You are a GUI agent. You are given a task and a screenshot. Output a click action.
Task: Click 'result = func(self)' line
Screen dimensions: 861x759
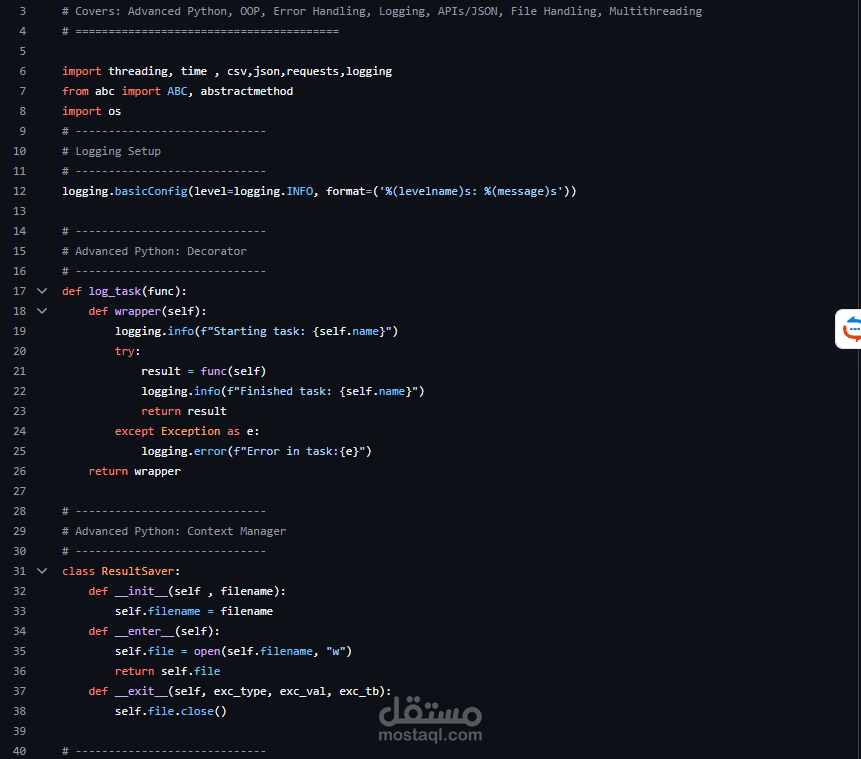(204, 371)
